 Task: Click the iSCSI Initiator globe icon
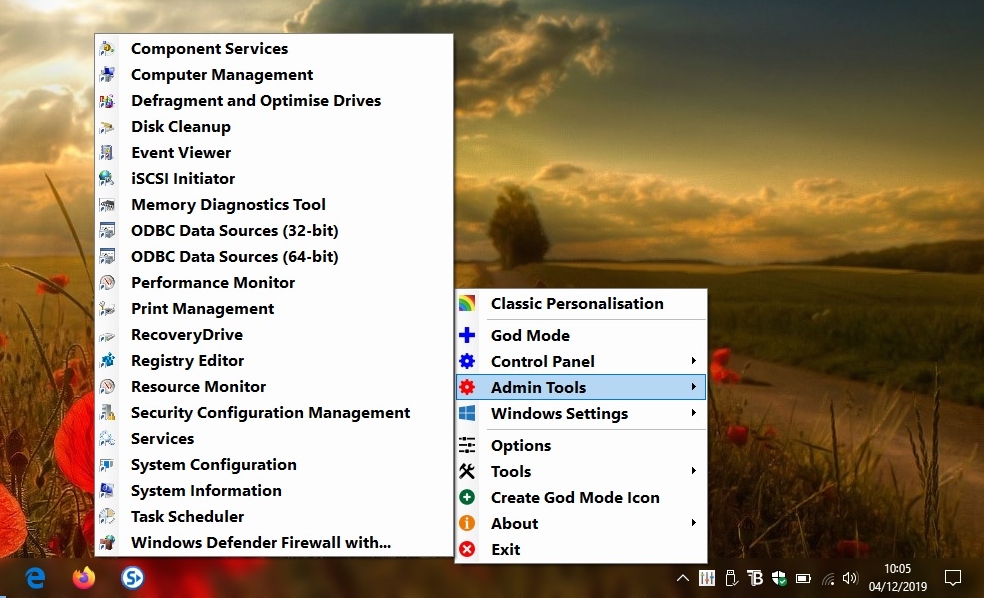pos(107,179)
